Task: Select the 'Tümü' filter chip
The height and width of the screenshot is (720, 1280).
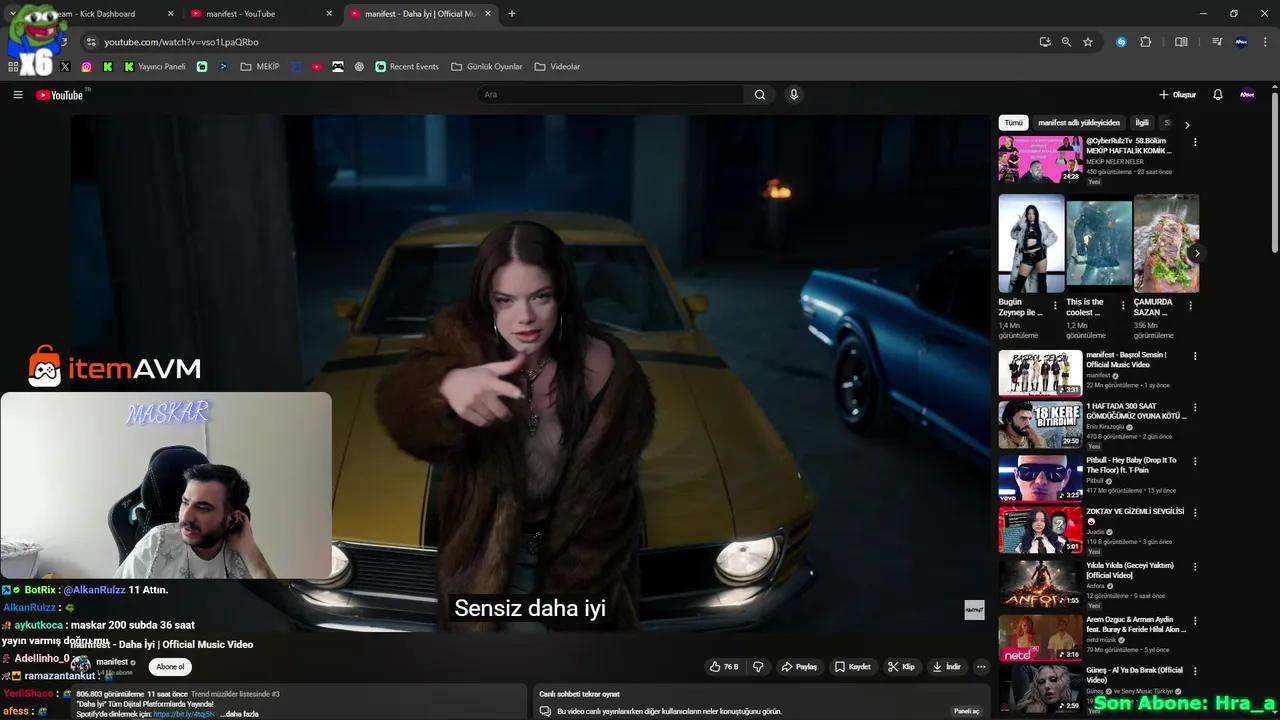Action: [1014, 123]
